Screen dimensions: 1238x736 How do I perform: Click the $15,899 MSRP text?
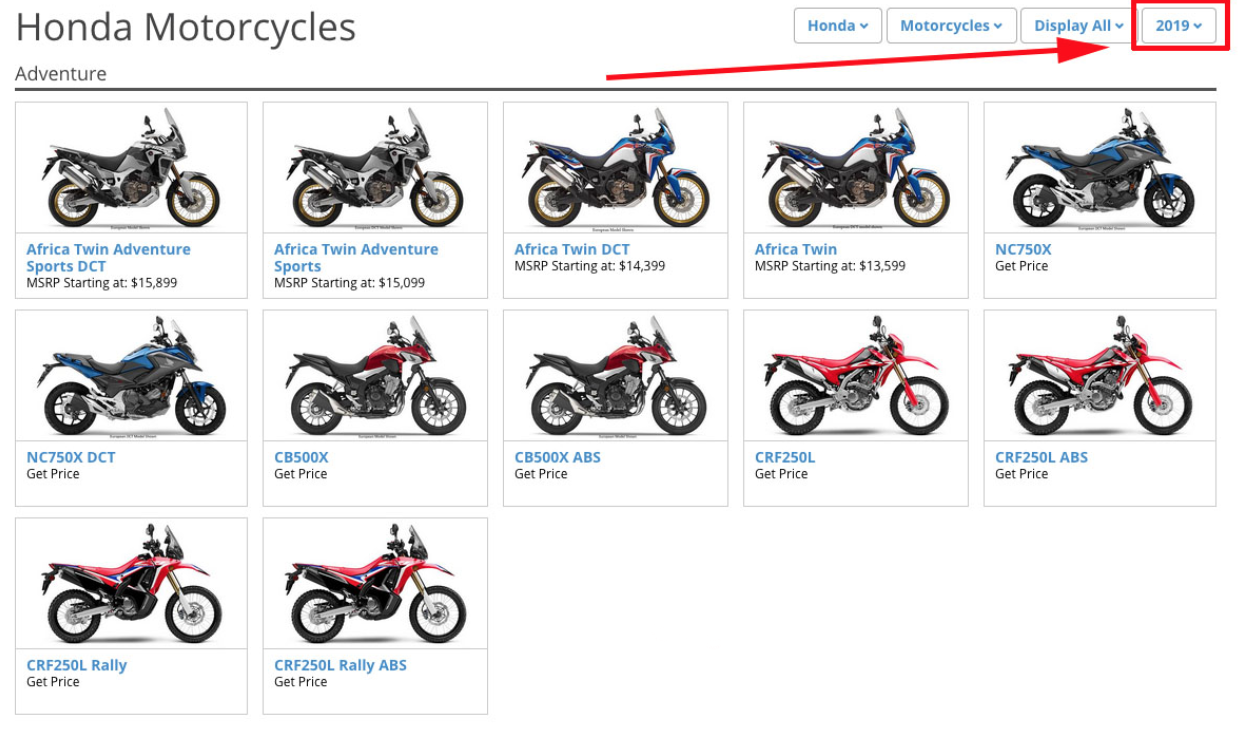click(102, 283)
